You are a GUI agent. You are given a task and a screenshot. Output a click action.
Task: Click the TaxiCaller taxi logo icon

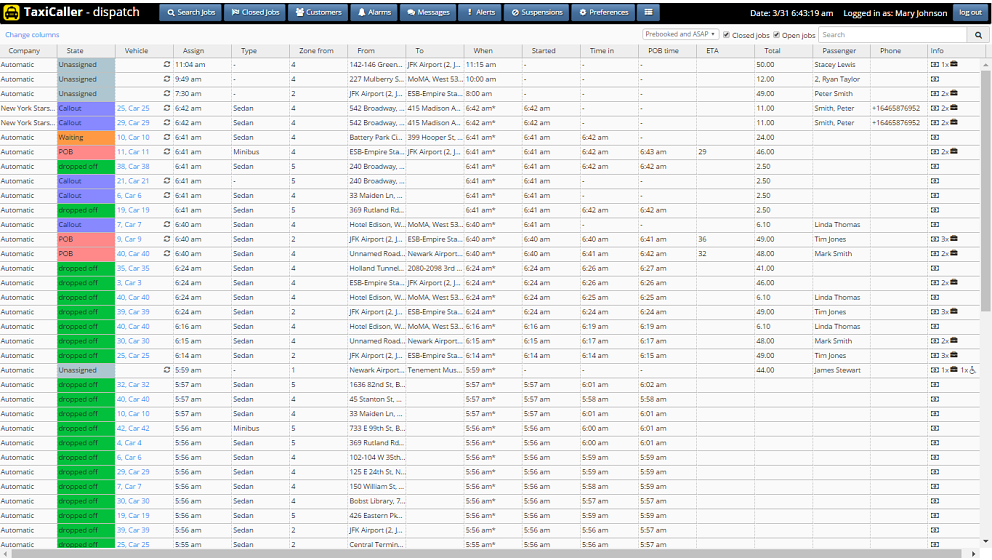[13, 13]
